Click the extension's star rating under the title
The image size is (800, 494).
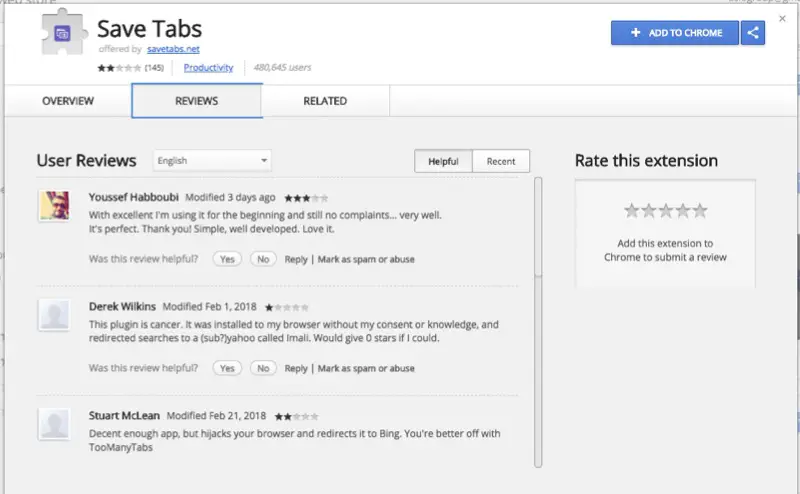(119, 68)
